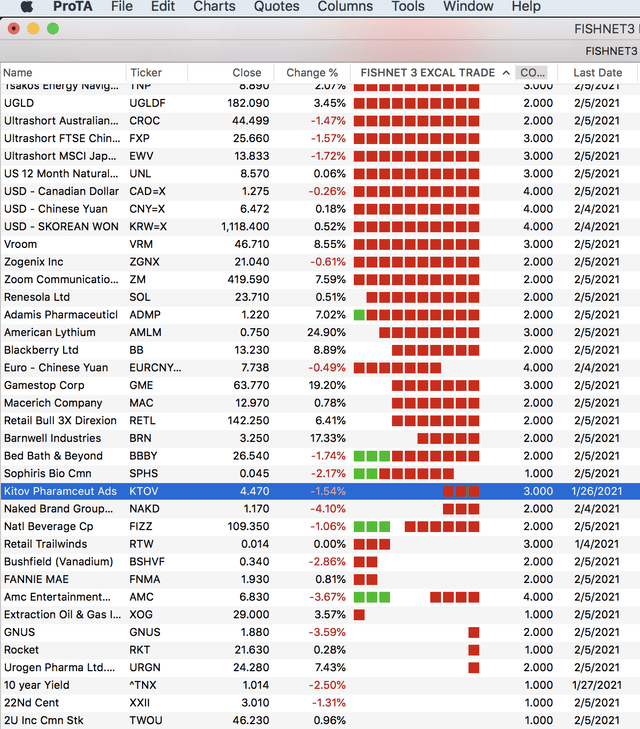Sort by the Change % column header
Screen dimensions: 640x729
(x=312, y=73)
